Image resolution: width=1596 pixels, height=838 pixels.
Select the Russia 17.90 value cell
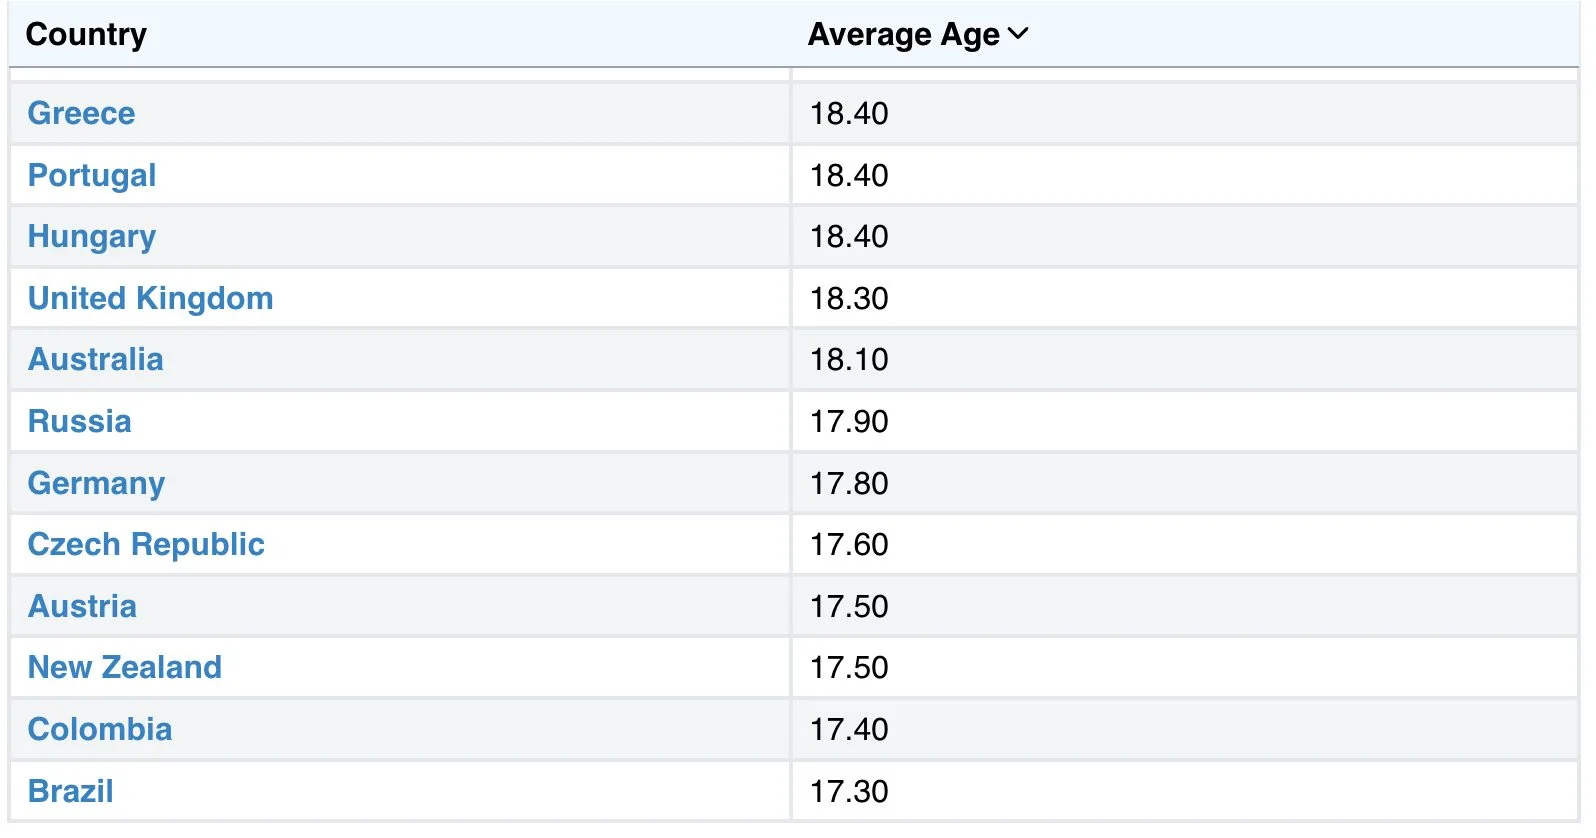pyautogui.click(x=849, y=421)
